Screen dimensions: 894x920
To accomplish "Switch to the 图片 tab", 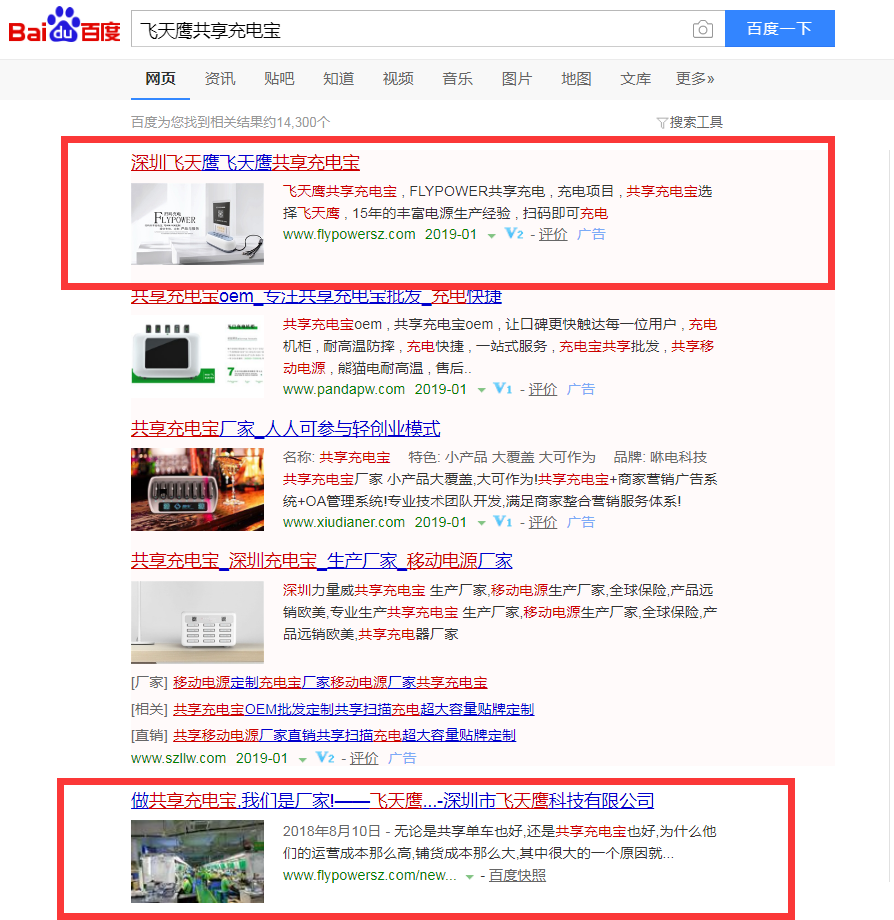I will tap(517, 78).
